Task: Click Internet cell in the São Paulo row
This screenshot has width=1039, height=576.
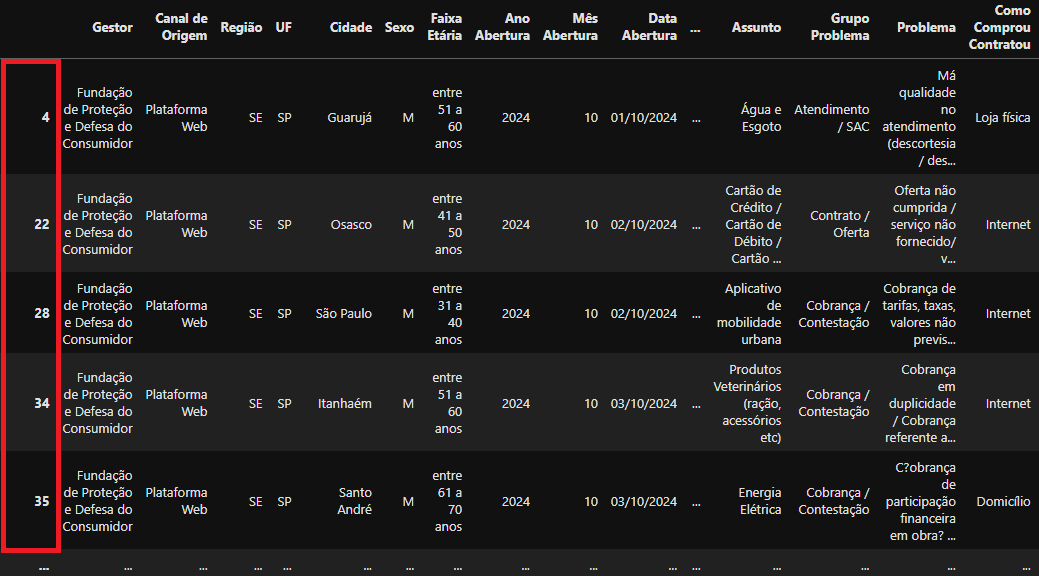Action: [1008, 313]
